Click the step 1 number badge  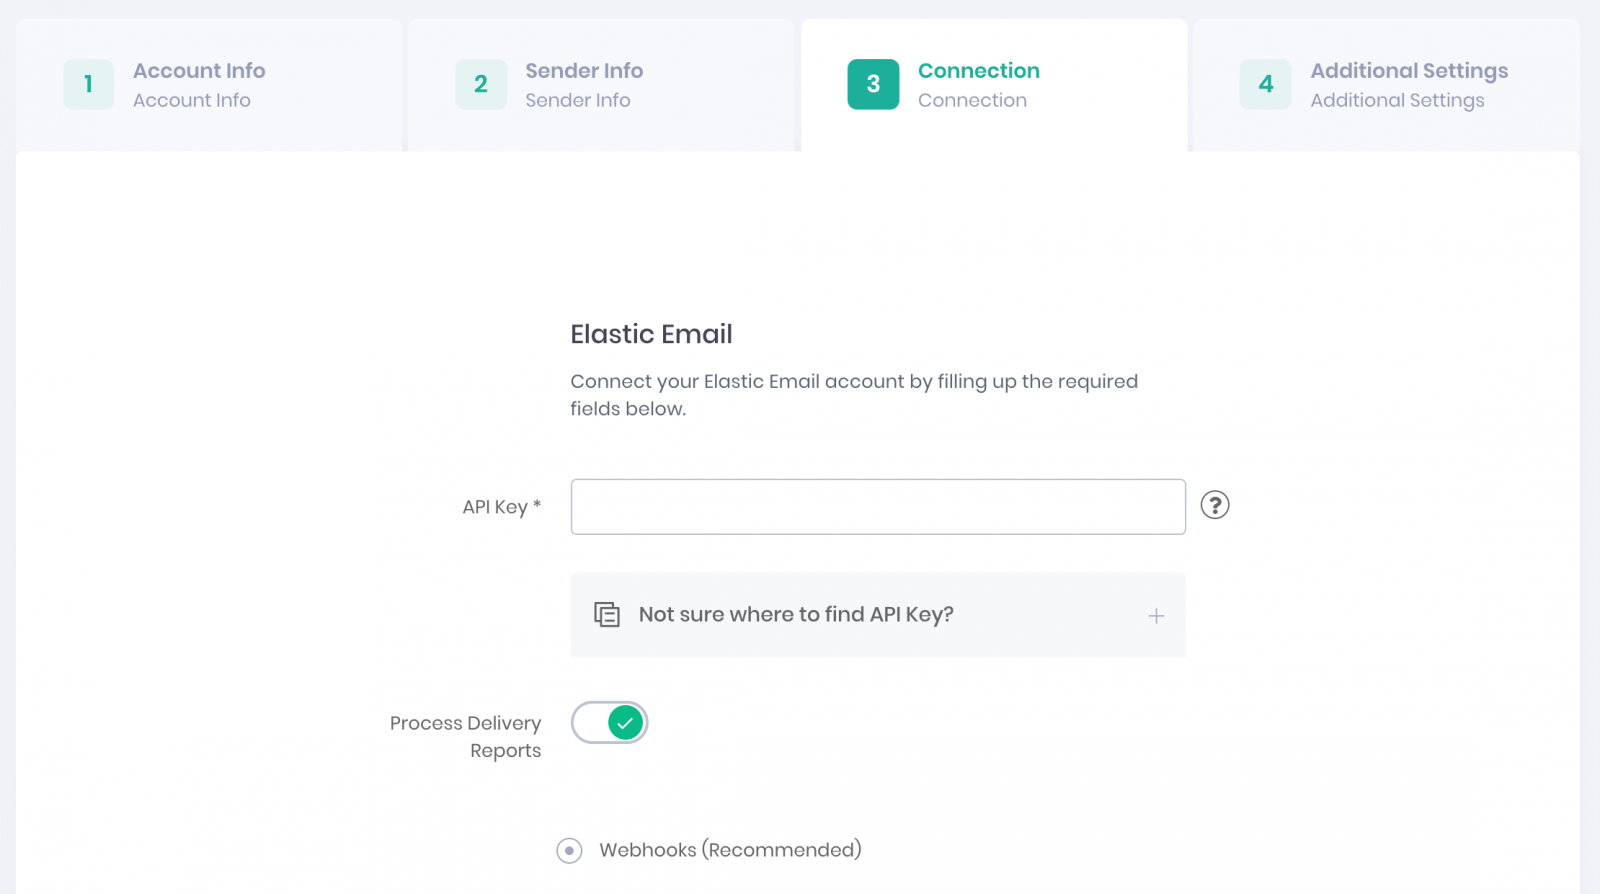(88, 84)
